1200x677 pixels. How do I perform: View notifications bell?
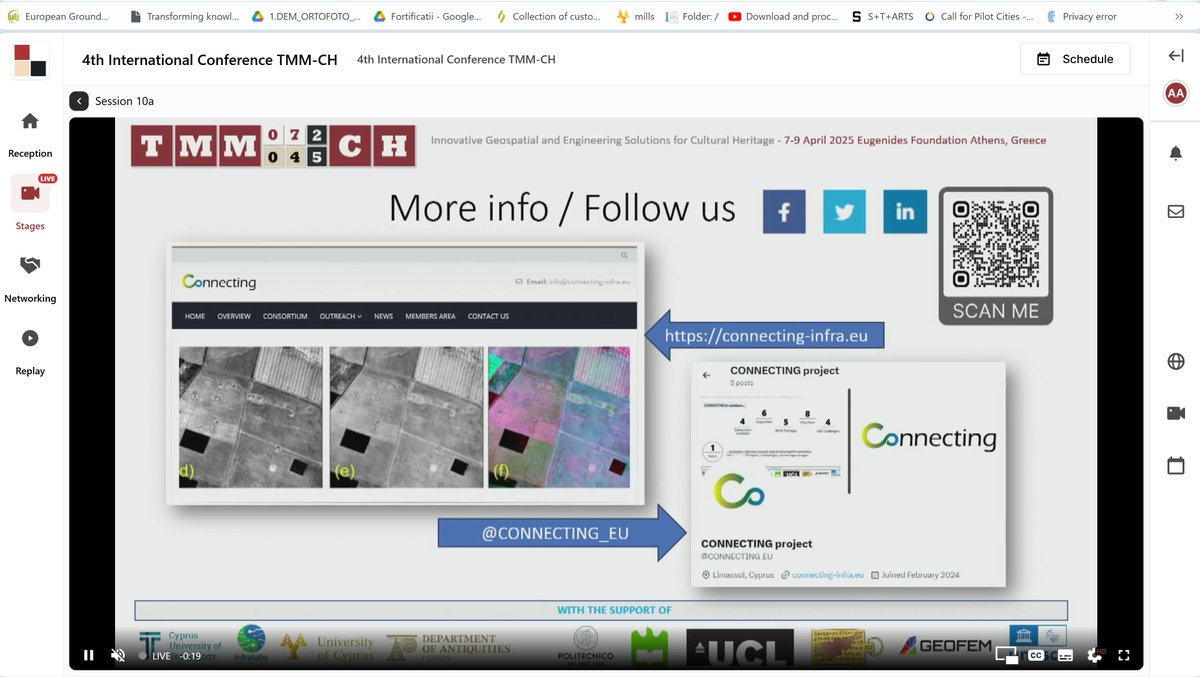pos(1176,153)
